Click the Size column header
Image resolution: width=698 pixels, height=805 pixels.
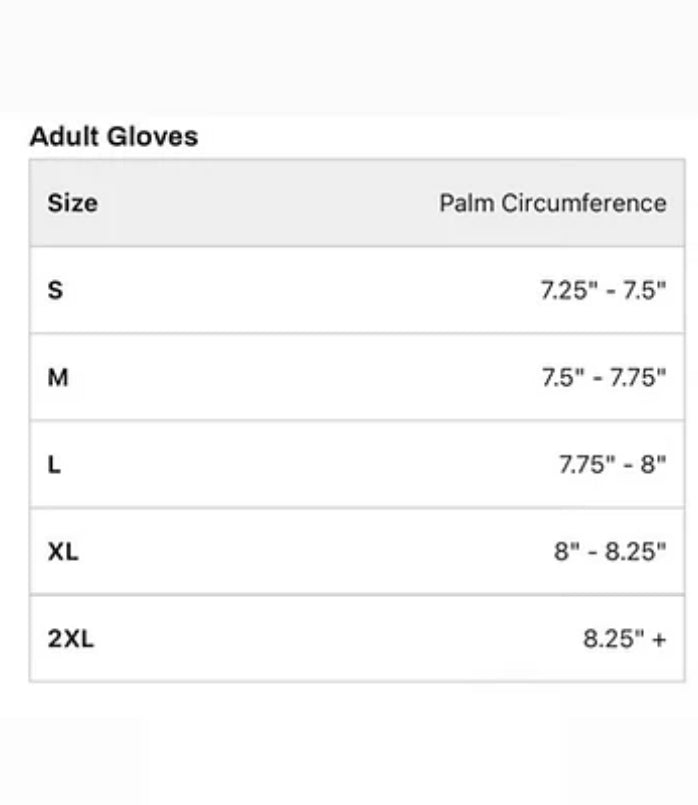tap(72, 203)
